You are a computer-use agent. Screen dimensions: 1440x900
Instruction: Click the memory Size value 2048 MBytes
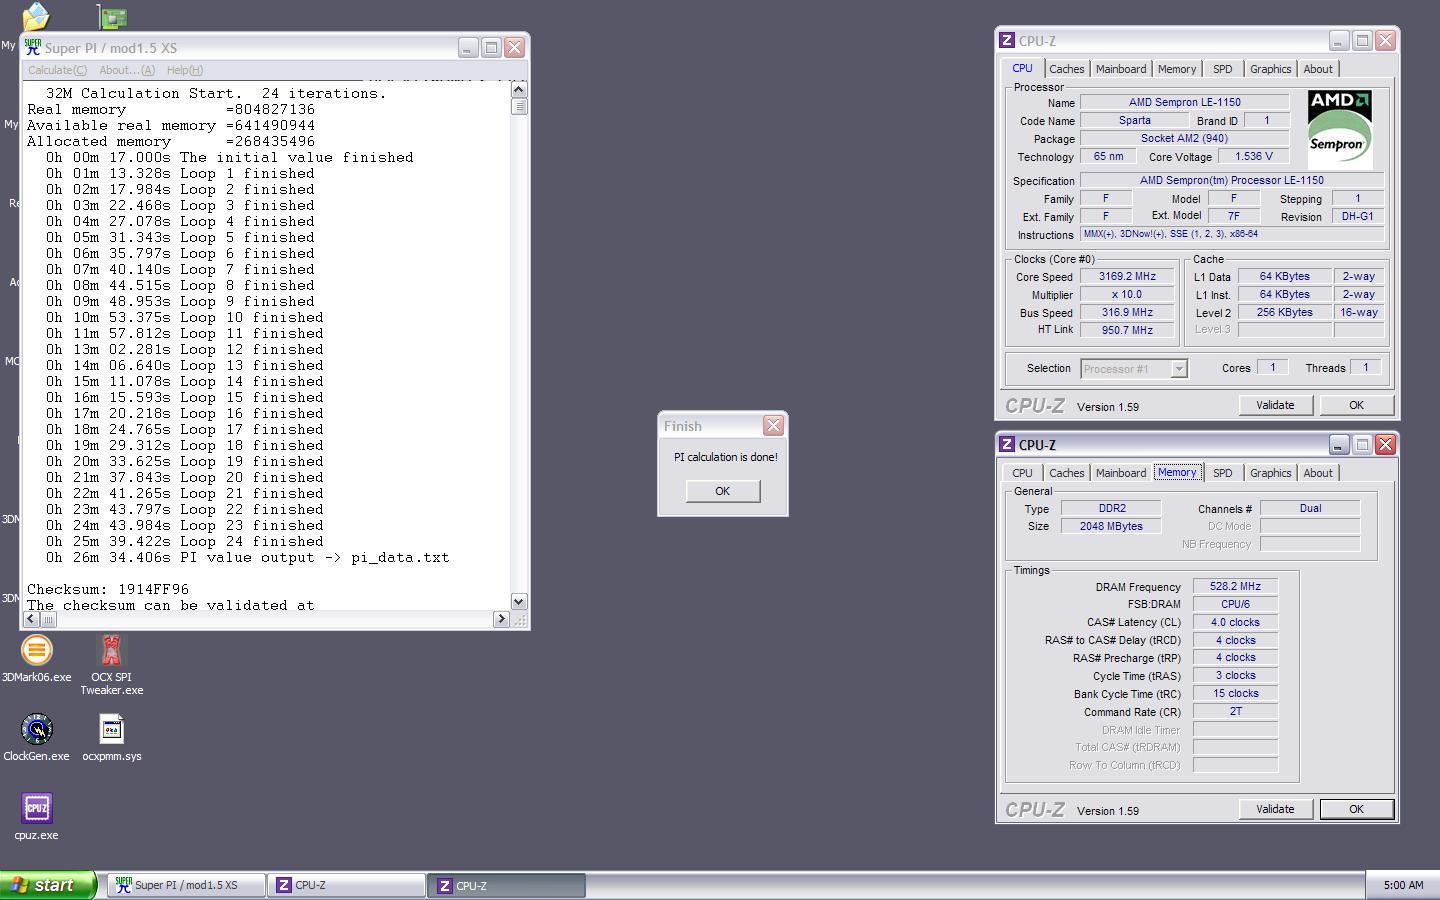[1111, 526]
